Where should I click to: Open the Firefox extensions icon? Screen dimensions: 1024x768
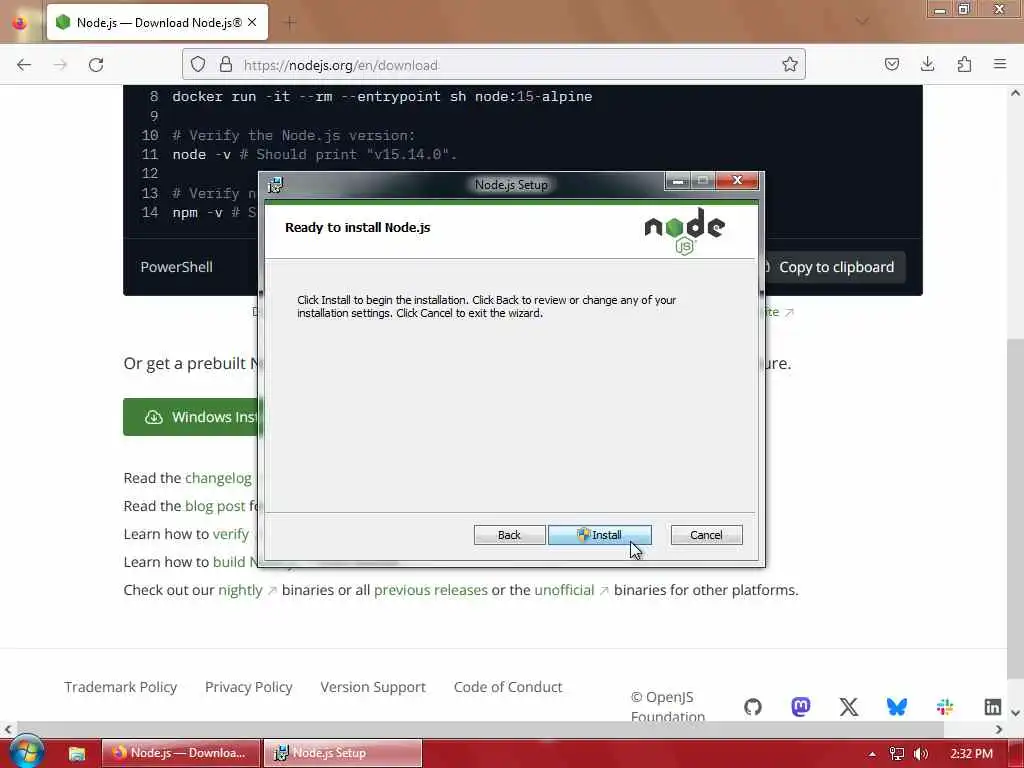point(964,65)
